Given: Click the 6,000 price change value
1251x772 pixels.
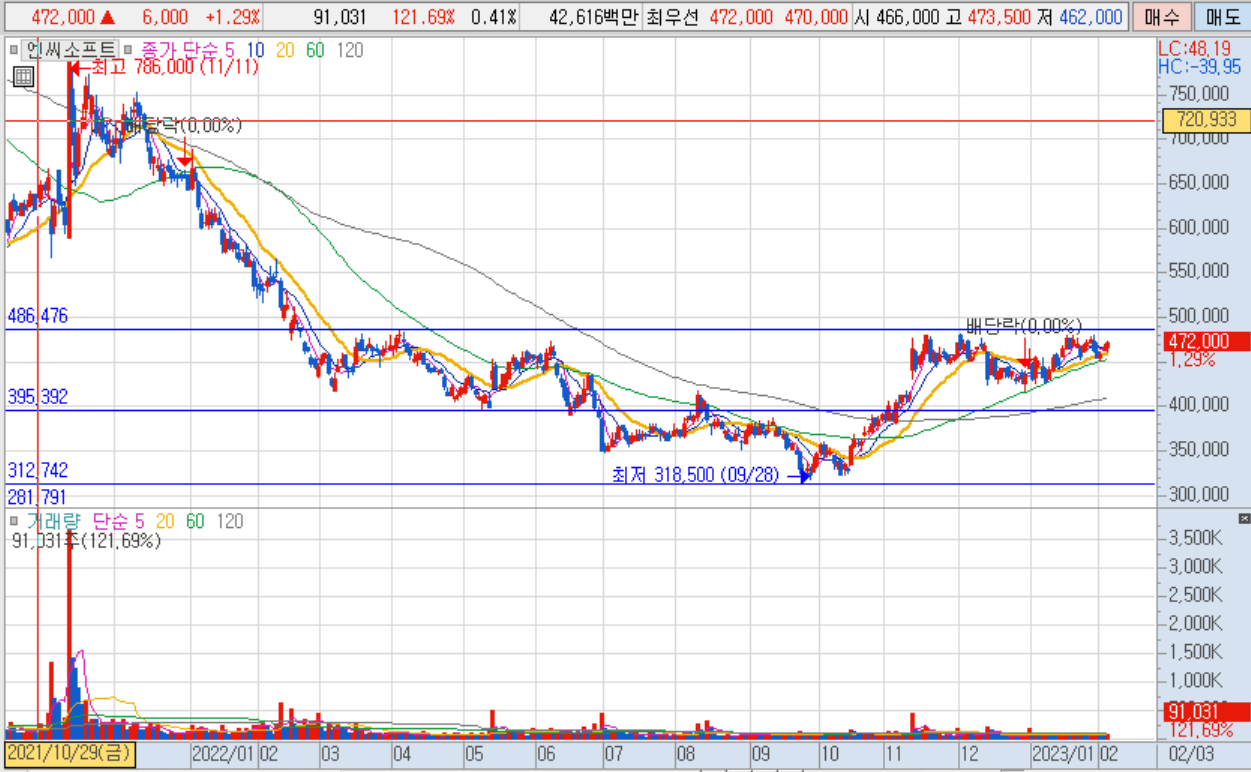Looking at the screenshot, I should 165,18.
